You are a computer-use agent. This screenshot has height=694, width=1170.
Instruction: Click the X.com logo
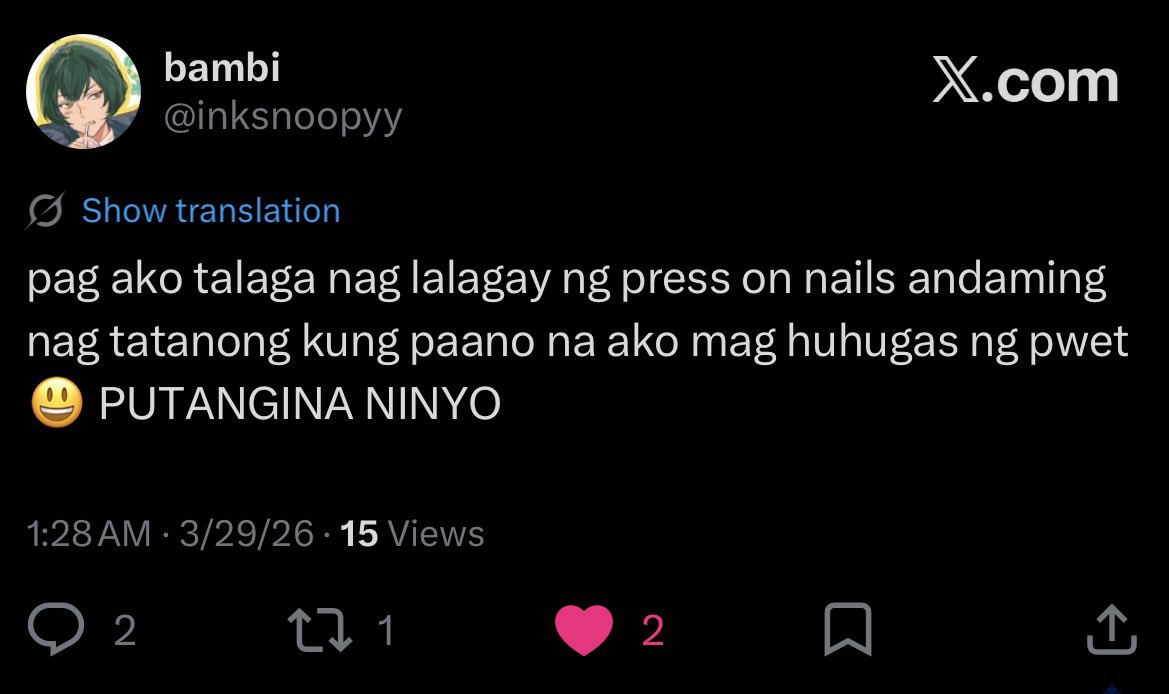pyautogui.click(x=1025, y=81)
